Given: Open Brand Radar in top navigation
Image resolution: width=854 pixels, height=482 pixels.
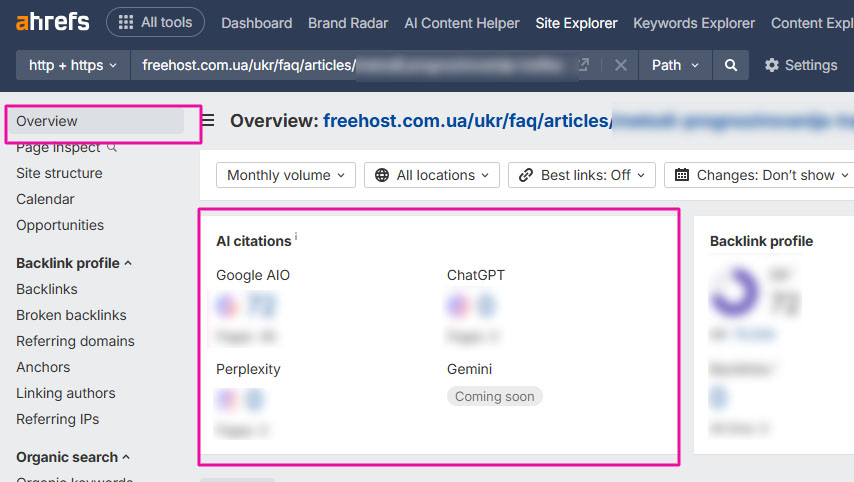Looking at the screenshot, I should [348, 23].
